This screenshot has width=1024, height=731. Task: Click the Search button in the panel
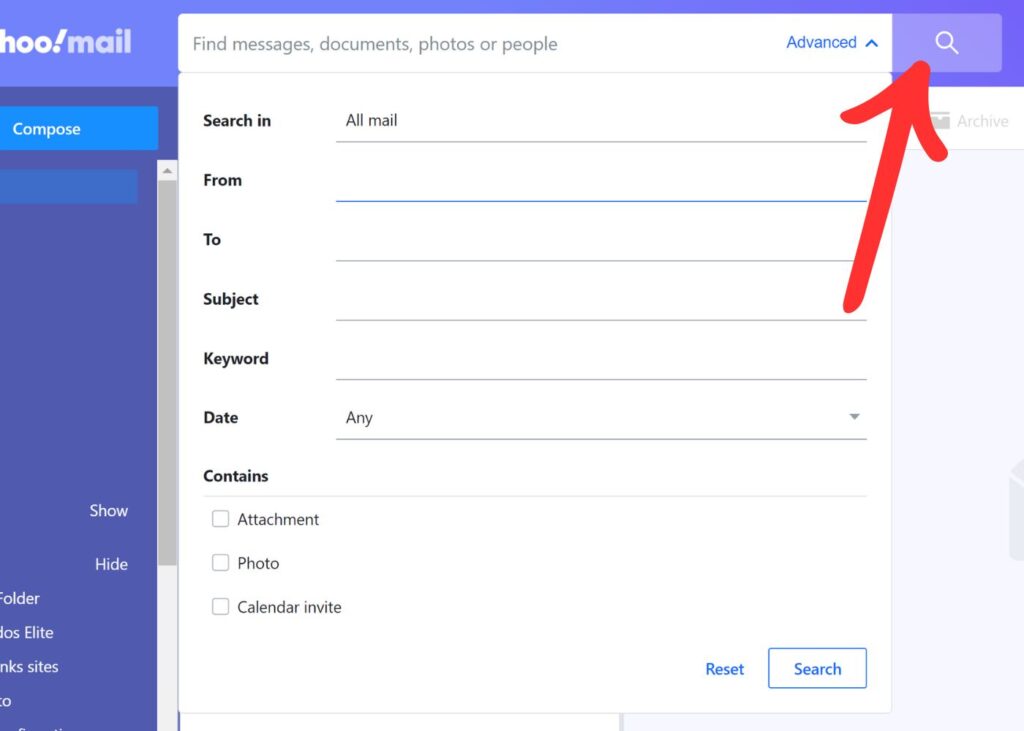coord(818,668)
